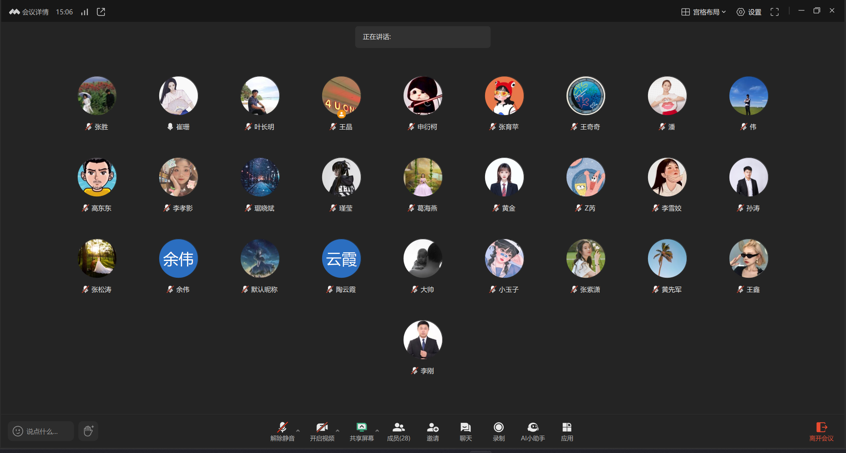Click the active mic icon beside 崔珊
Viewport: 846px width, 453px height.
click(x=170, y=127)
